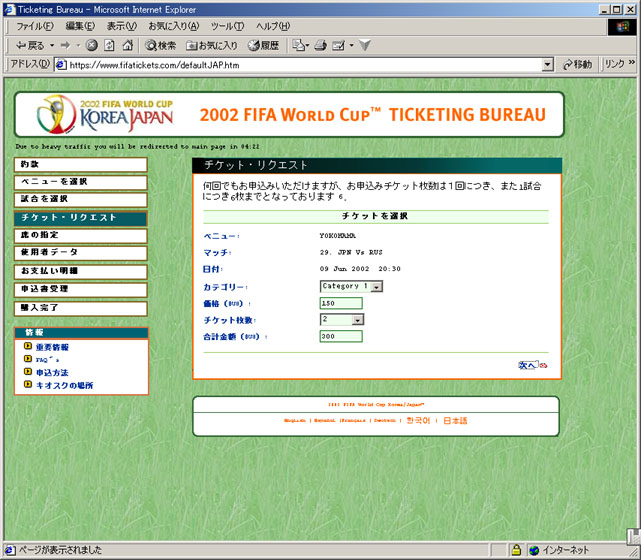This screenshot has width=641, height=560.
Task: Click the Mail toolbar icon
Action: tap(300, 45)
